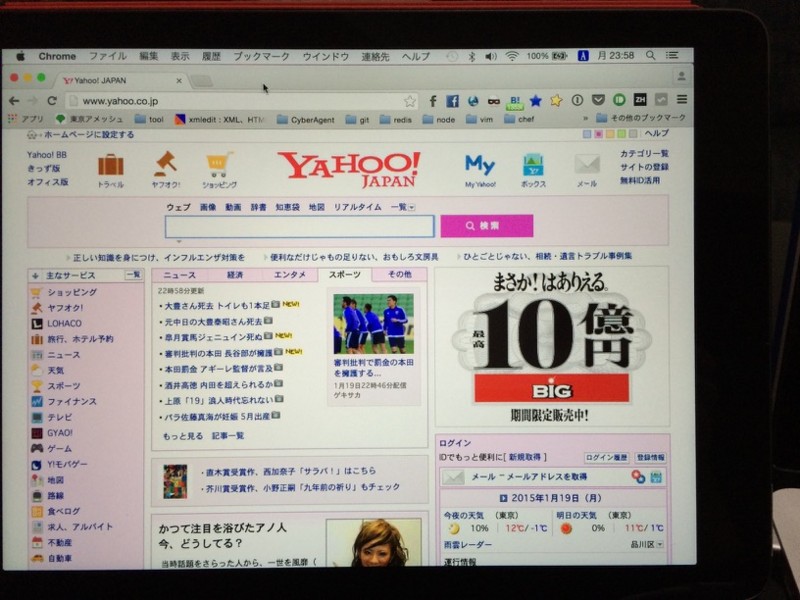
Task: Expand the 一覧 search category dropdown
Action: click(403, 207)
